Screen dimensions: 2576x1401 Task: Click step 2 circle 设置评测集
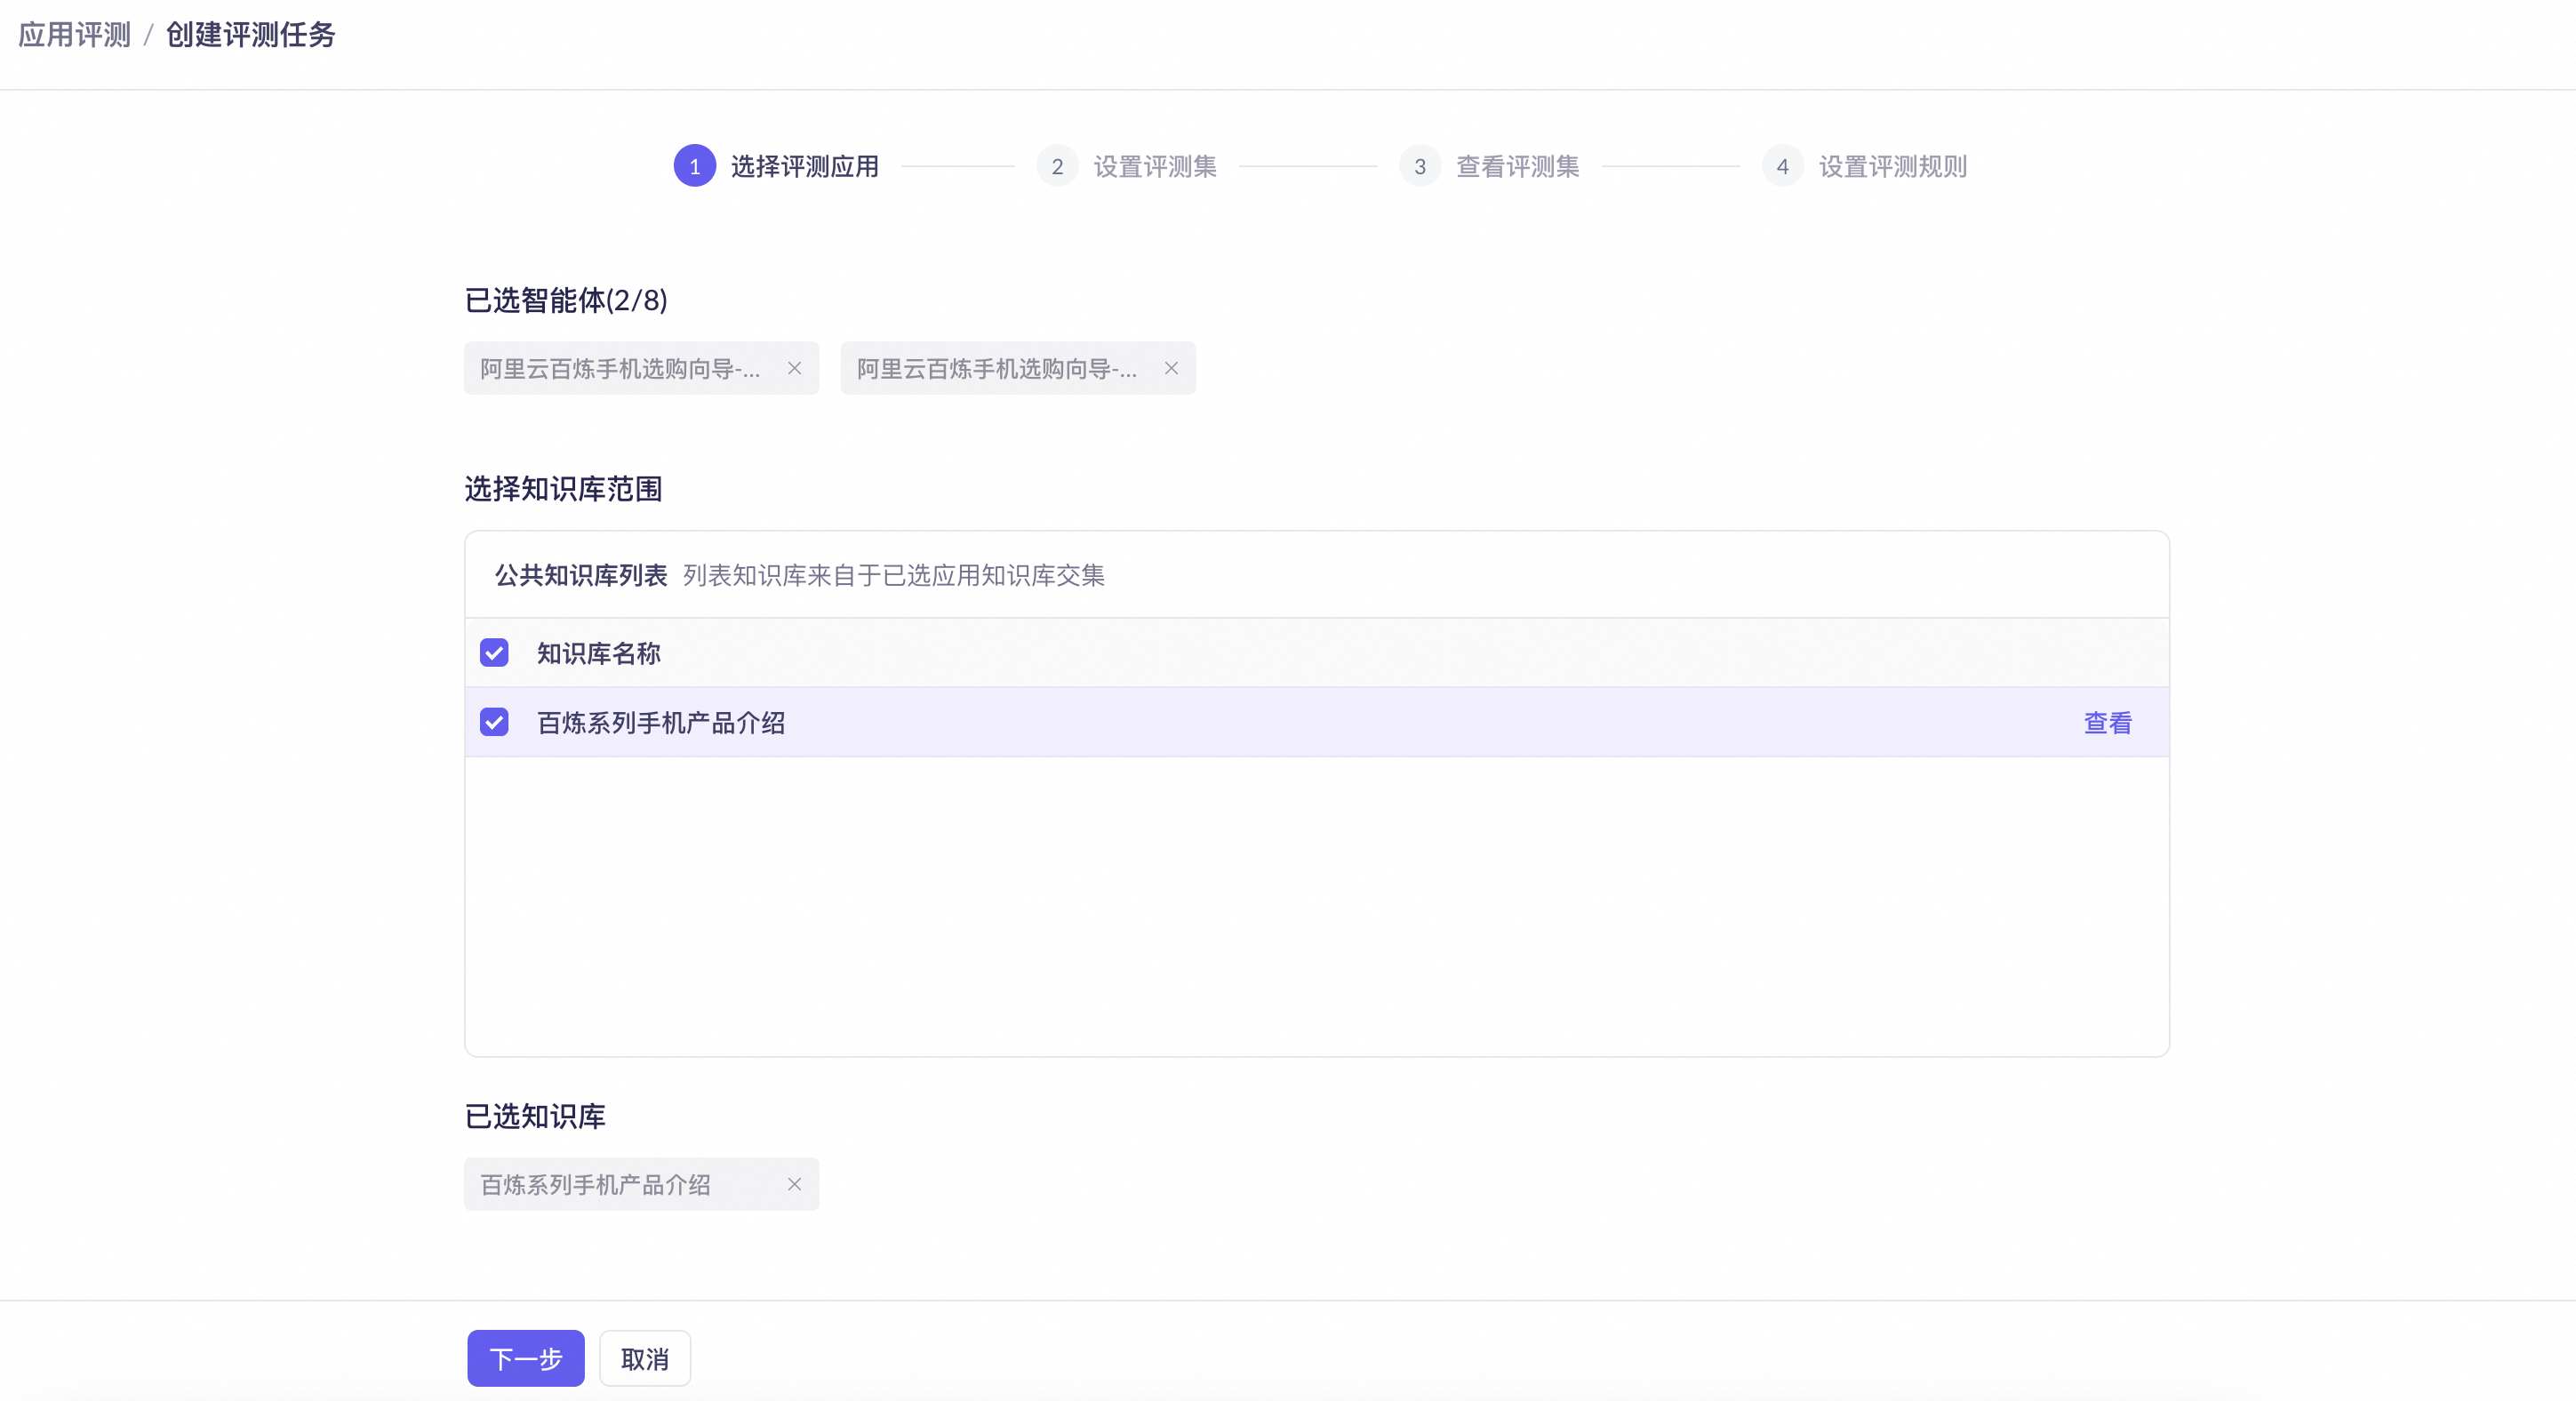[x=1057, y=166]
